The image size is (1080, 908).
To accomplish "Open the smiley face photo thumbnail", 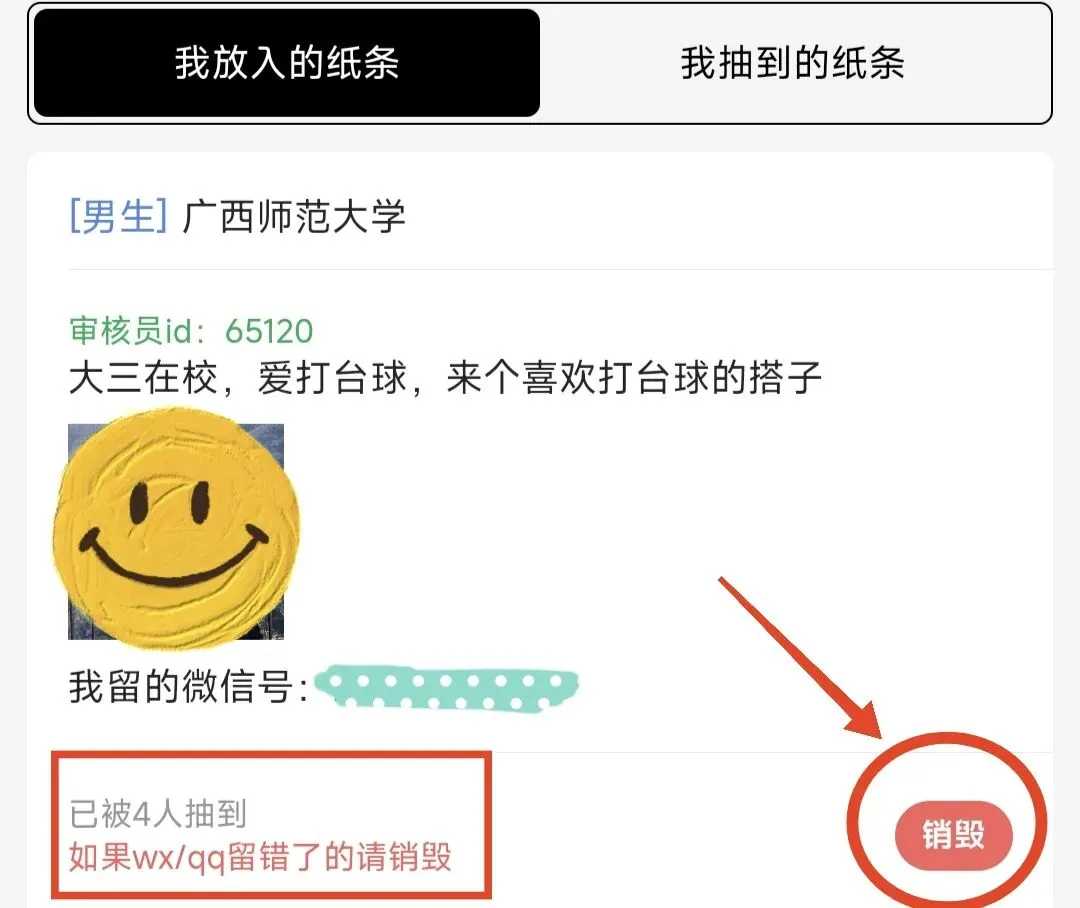I will point(176,530).
